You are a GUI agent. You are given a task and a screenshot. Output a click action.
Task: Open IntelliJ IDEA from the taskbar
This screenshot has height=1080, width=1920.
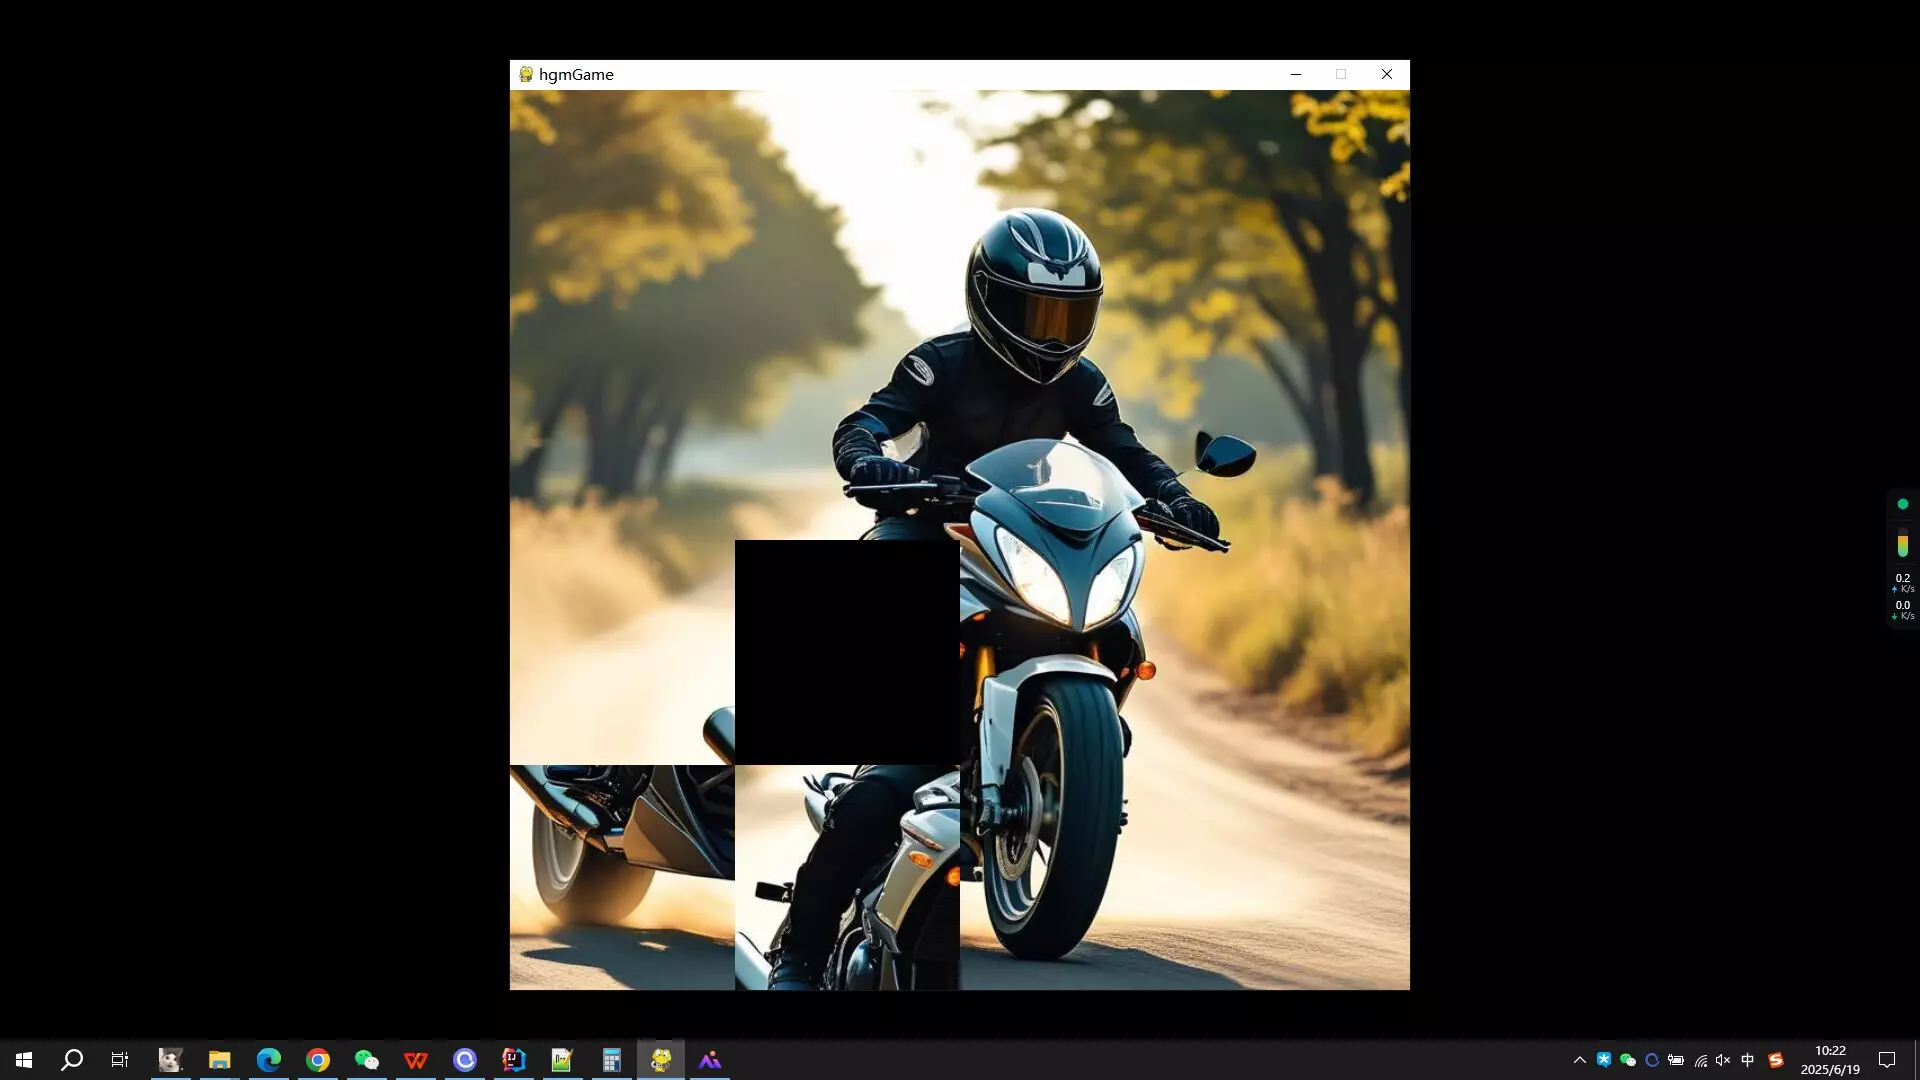point(514,1059)
